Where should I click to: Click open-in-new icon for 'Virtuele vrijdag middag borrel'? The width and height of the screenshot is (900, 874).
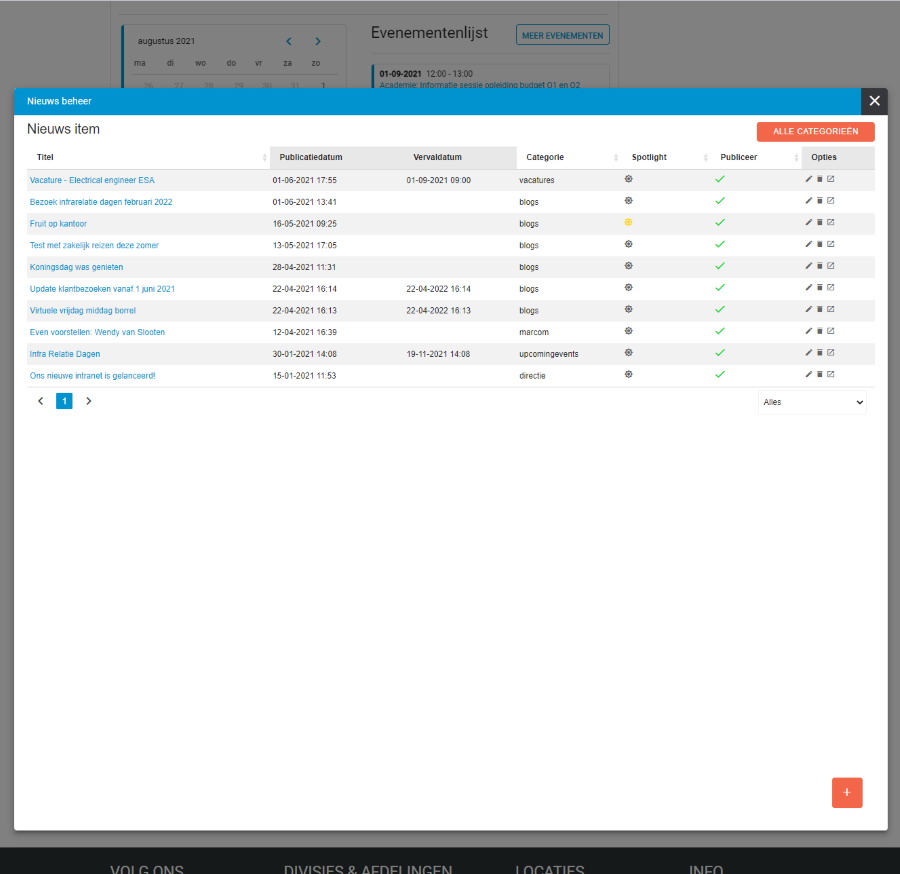pos(830,310)
